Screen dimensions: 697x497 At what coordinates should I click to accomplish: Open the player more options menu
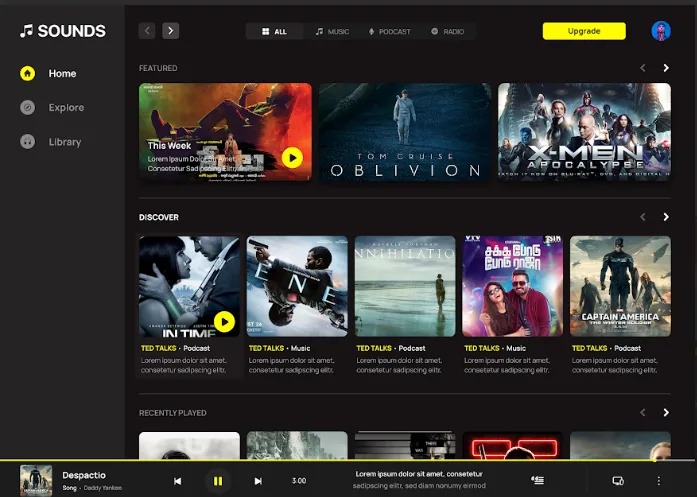[659, 481]
